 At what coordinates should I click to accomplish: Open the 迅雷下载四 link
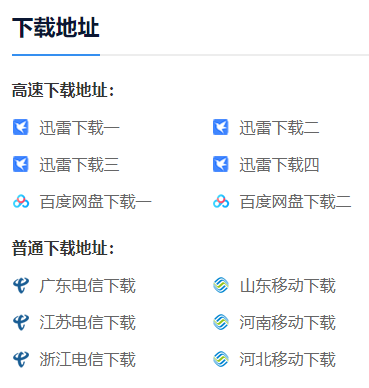(x=279, y=165)
